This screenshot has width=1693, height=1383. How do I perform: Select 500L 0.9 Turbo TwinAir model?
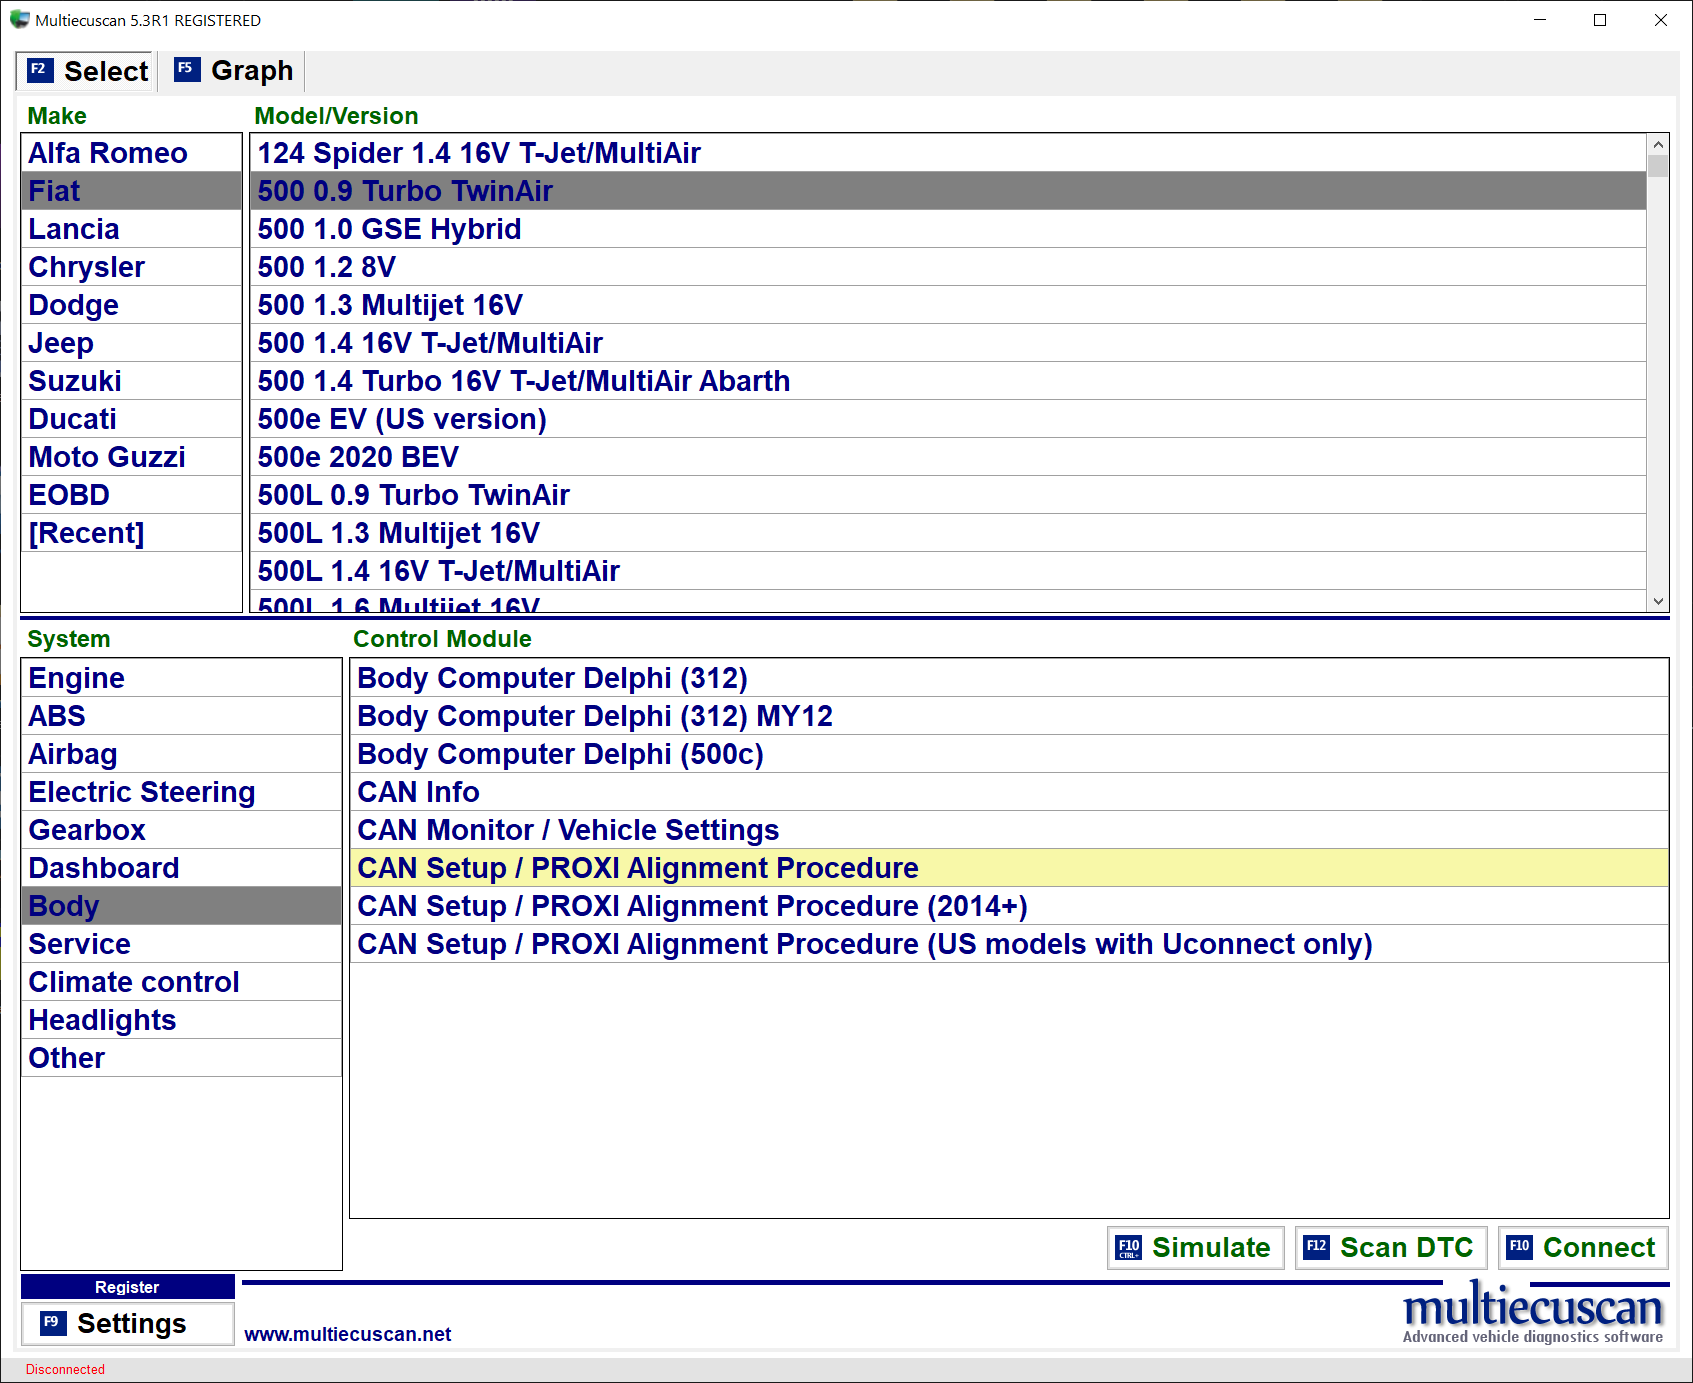[x=948, y=495]
